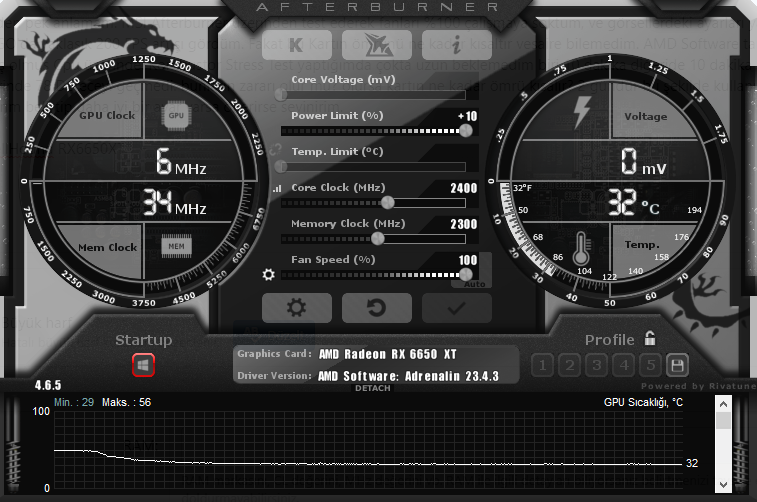Click the lightning bolt voltage icon
757x502 pixels.
tap(582, 112)
